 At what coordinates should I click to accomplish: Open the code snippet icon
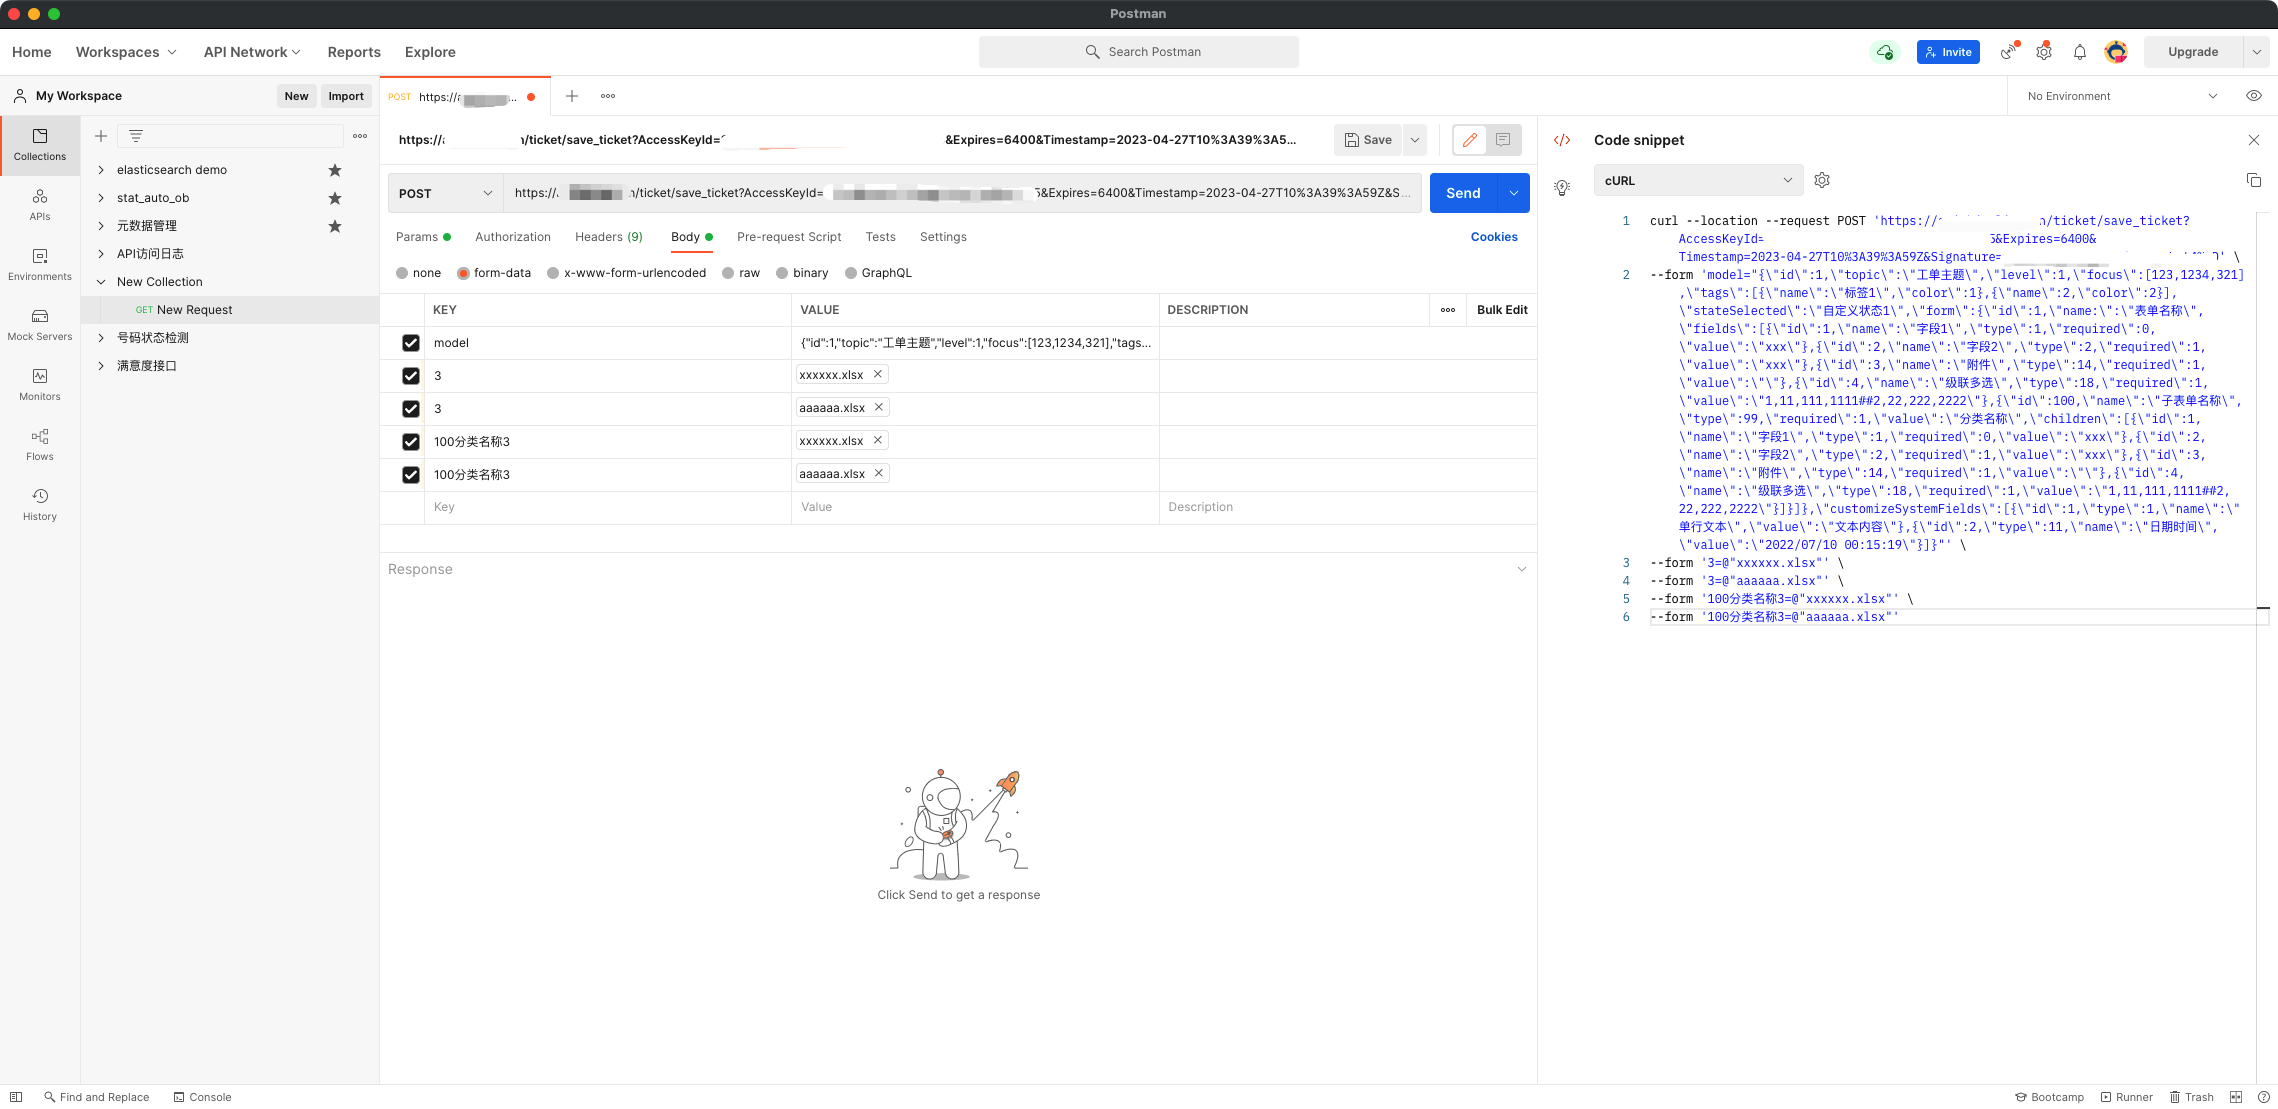(1562, 140)
